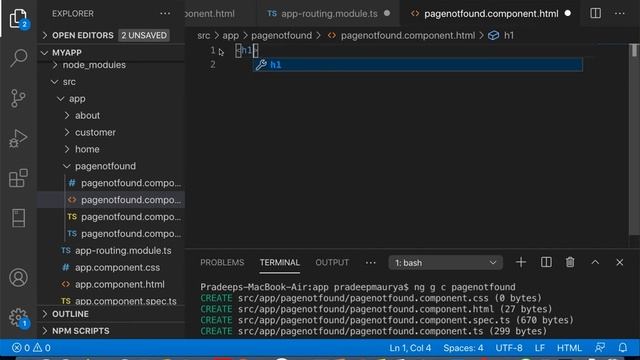Select the h1 suggestion in autocomplete
Screen dimensions: 640x360
[x=418, y=65]
